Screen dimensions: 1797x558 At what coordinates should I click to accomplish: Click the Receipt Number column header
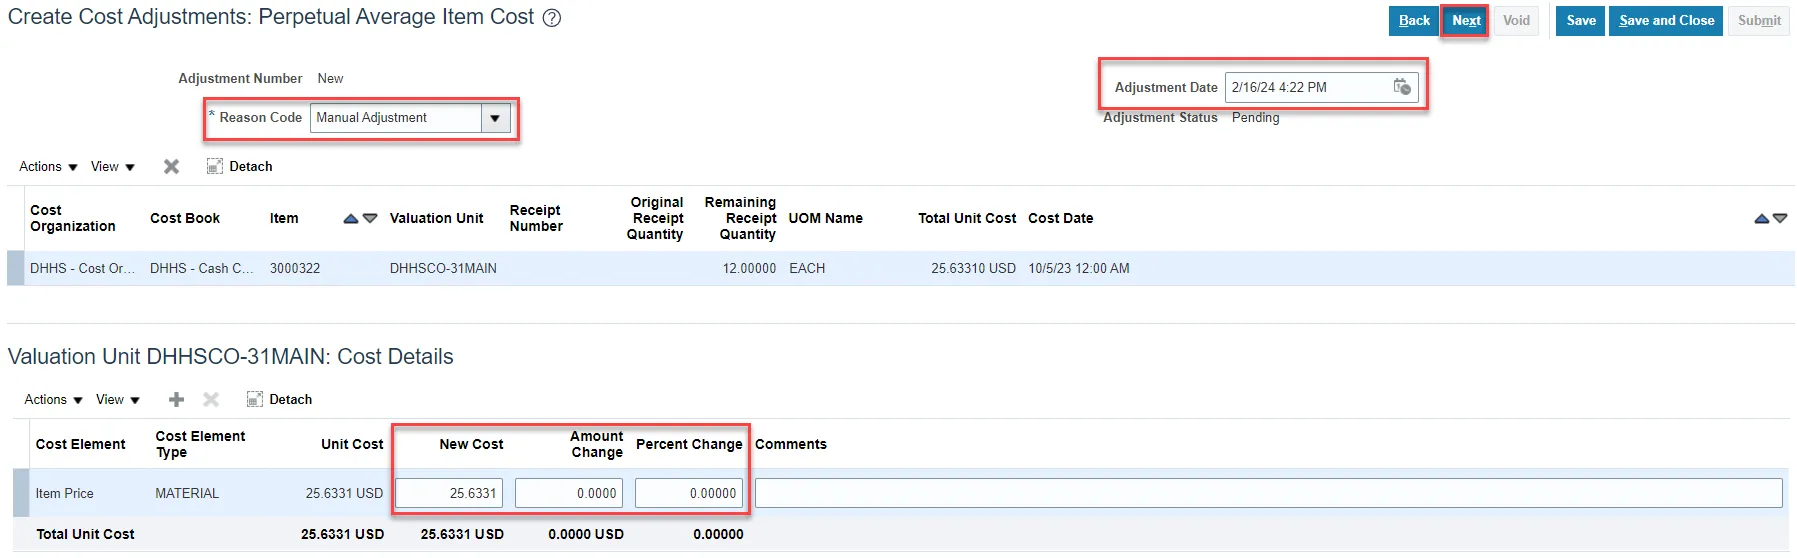coord(536,218)
